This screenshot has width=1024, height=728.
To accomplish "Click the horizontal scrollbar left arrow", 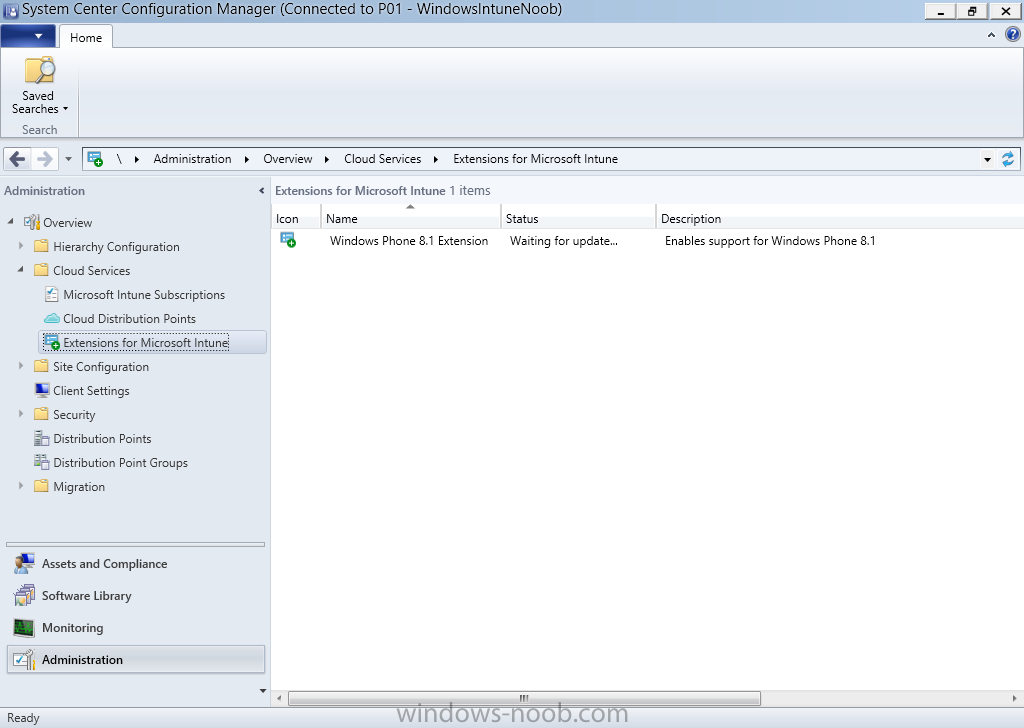I will tap(280, 699).
